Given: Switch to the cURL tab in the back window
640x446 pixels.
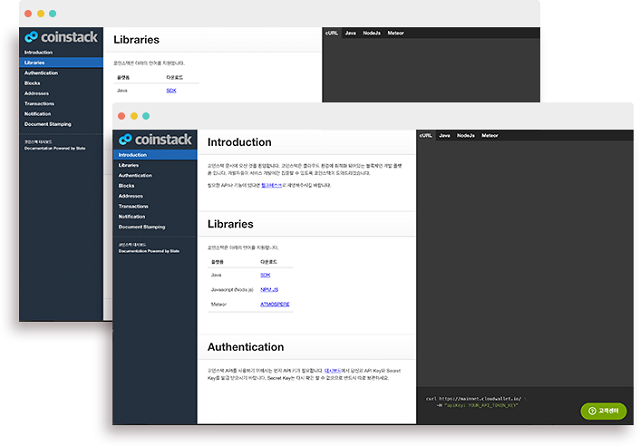Looking at the screenshot, I should click(331, 33).
